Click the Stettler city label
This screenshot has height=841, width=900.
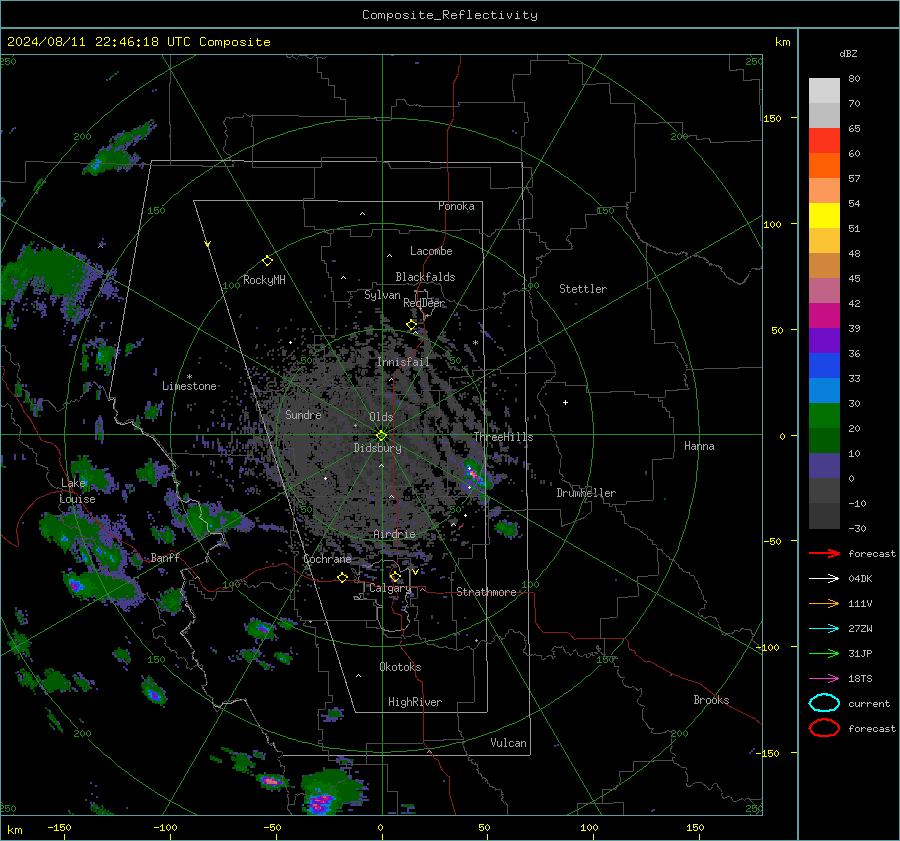point(583,289)
